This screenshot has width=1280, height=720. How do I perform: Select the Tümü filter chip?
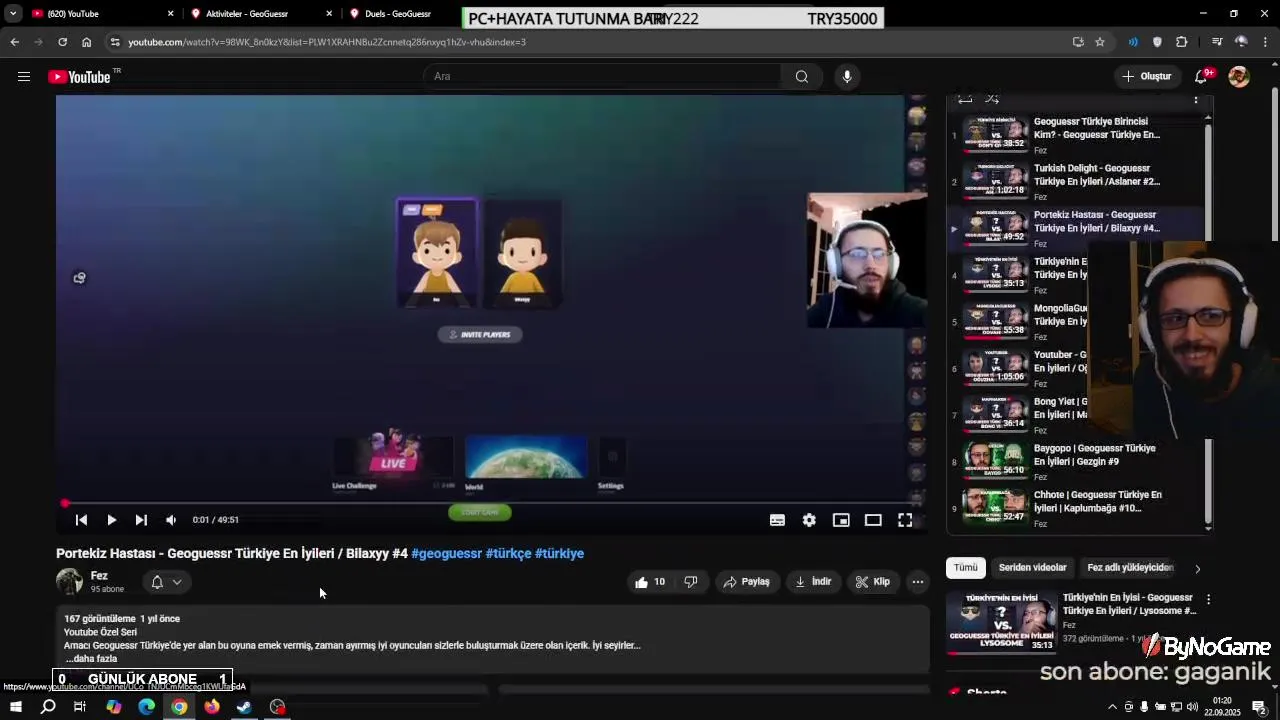[x=965, y=568]
